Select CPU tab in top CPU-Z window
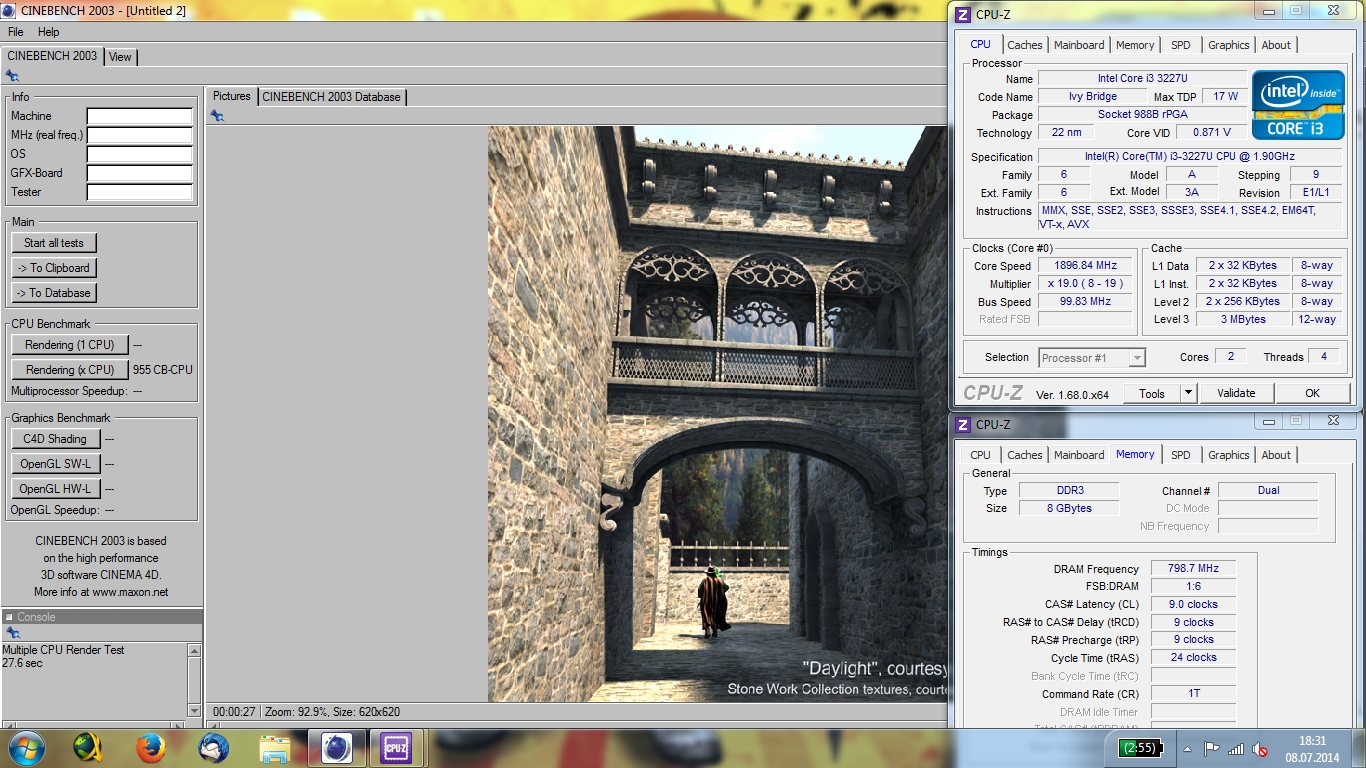1366x768 pixels. pyautogui.click(x=981, y=44)
